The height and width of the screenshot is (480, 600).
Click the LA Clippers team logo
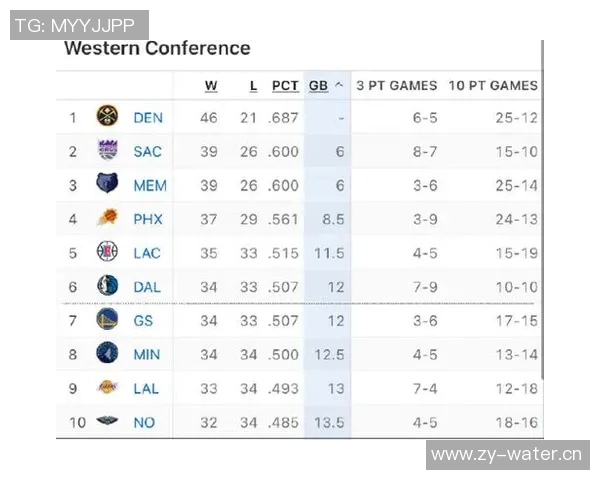107,253
